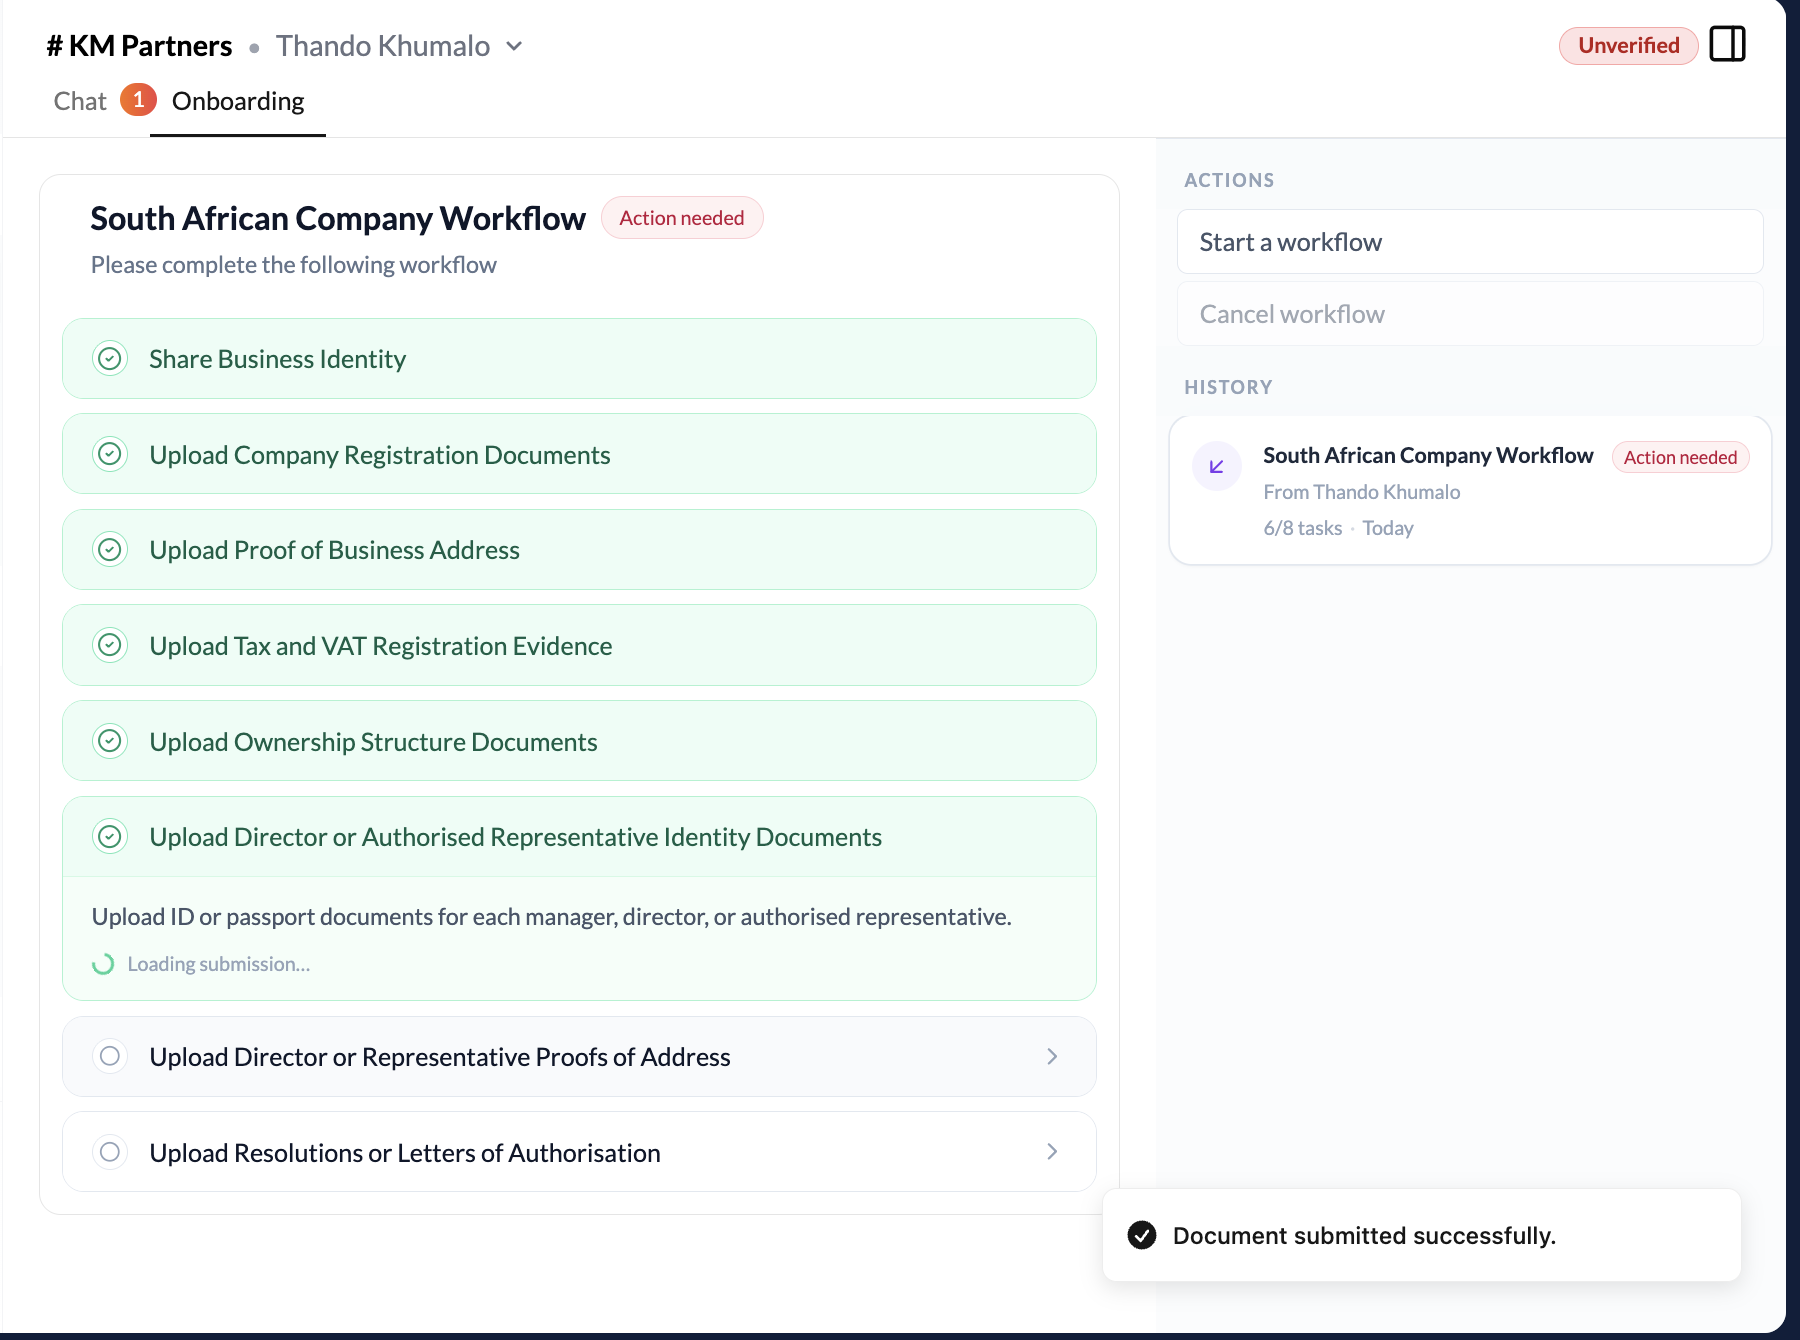Image resolution: width=1800 pixels, height=1340 pixels.
Task: Click the checkmark icon beside Share Business Identity
Action: point(110,358)
